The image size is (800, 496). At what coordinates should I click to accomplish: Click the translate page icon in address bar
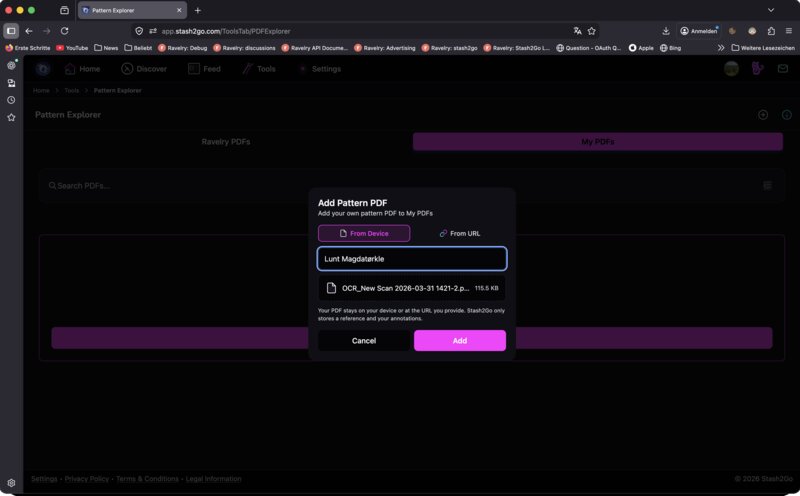tap(577, 31)
